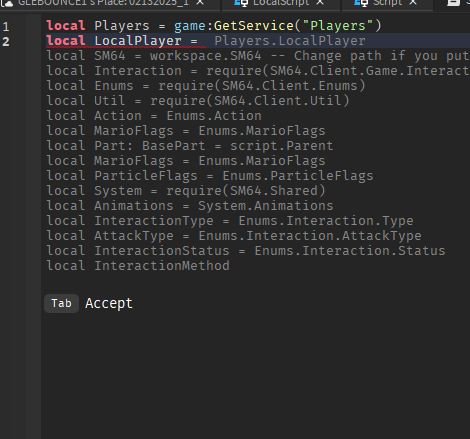Screen dimensions: 470x439
Task: Click the suggested Players.LocalPlayer ghost text
Action: pos(290,41)
